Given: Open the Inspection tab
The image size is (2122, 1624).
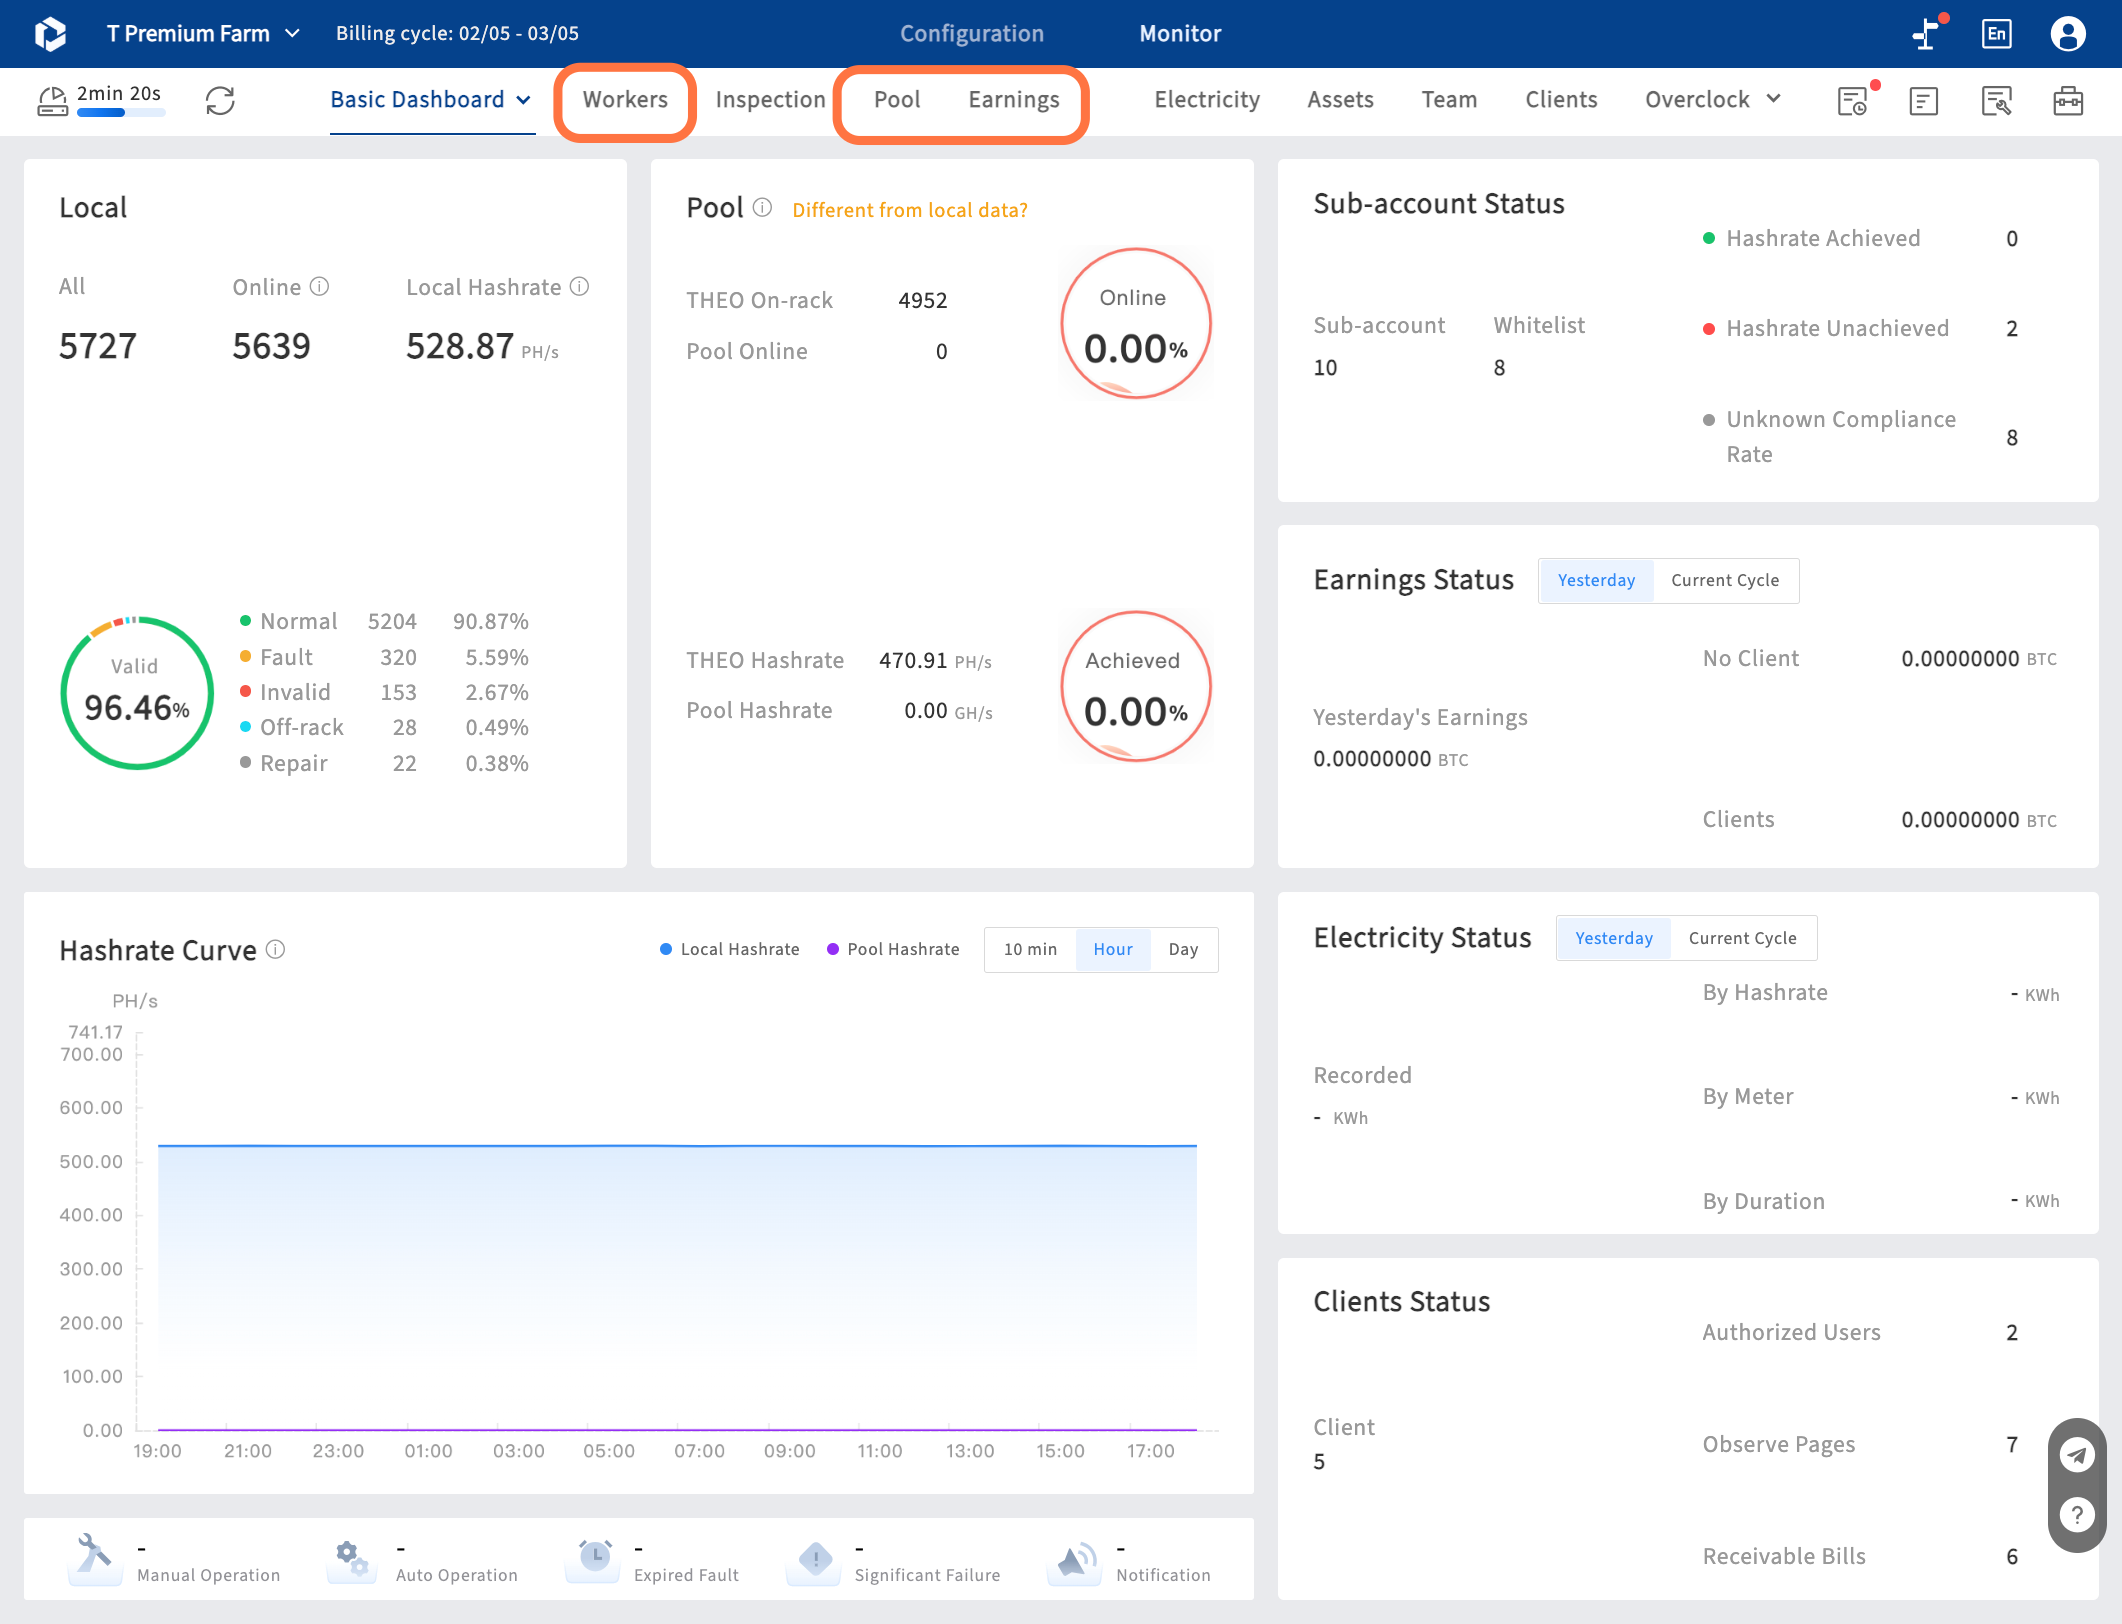Looking at the screenshot, I should 770,100.
